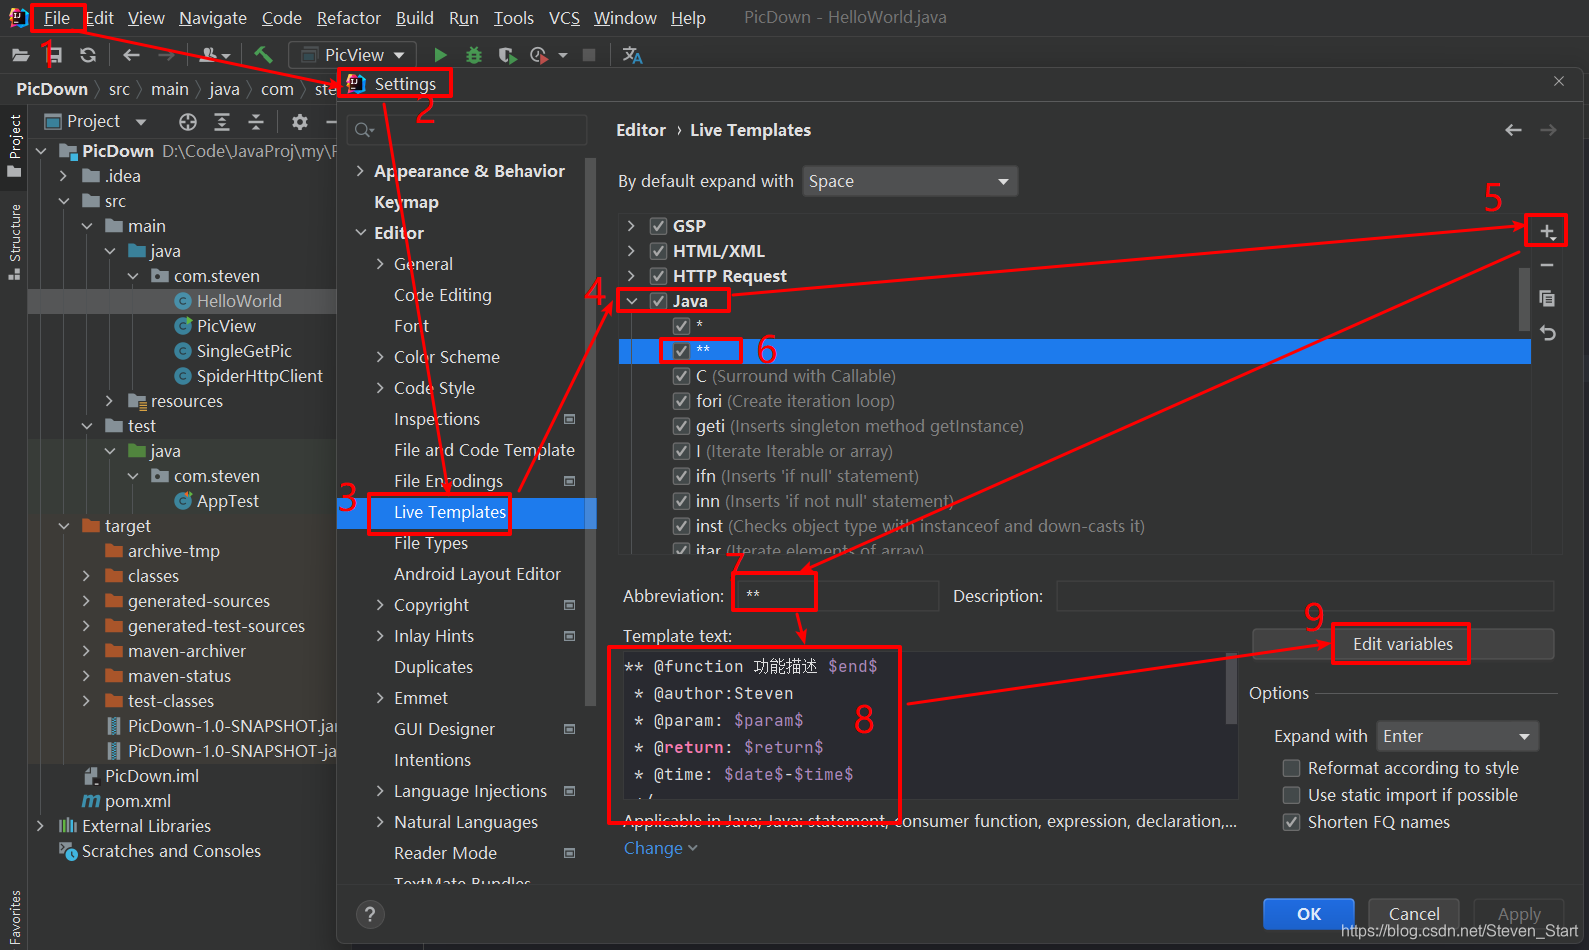1589x950 pixels.
Task: Open the Build menu
Action: [x=415, y=18]
